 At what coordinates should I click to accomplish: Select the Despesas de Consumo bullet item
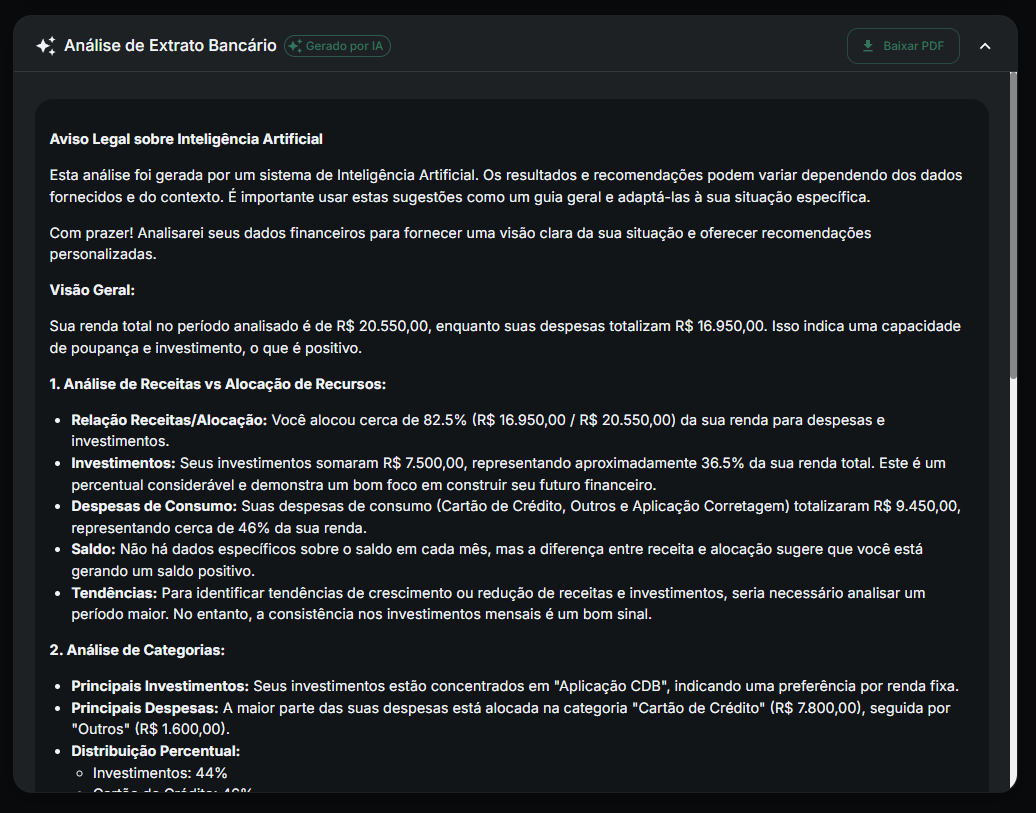(x=150, y=505)
